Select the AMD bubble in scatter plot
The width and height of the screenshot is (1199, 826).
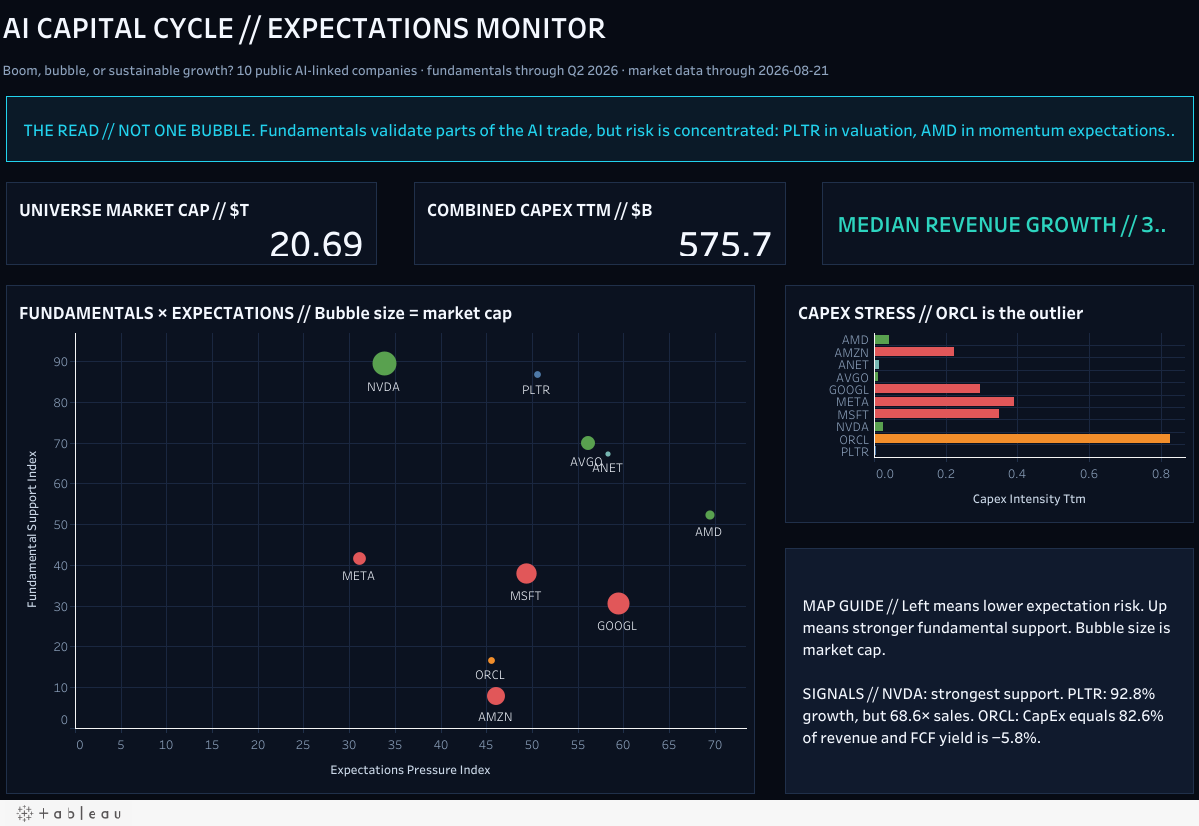(x=710, y=515)
